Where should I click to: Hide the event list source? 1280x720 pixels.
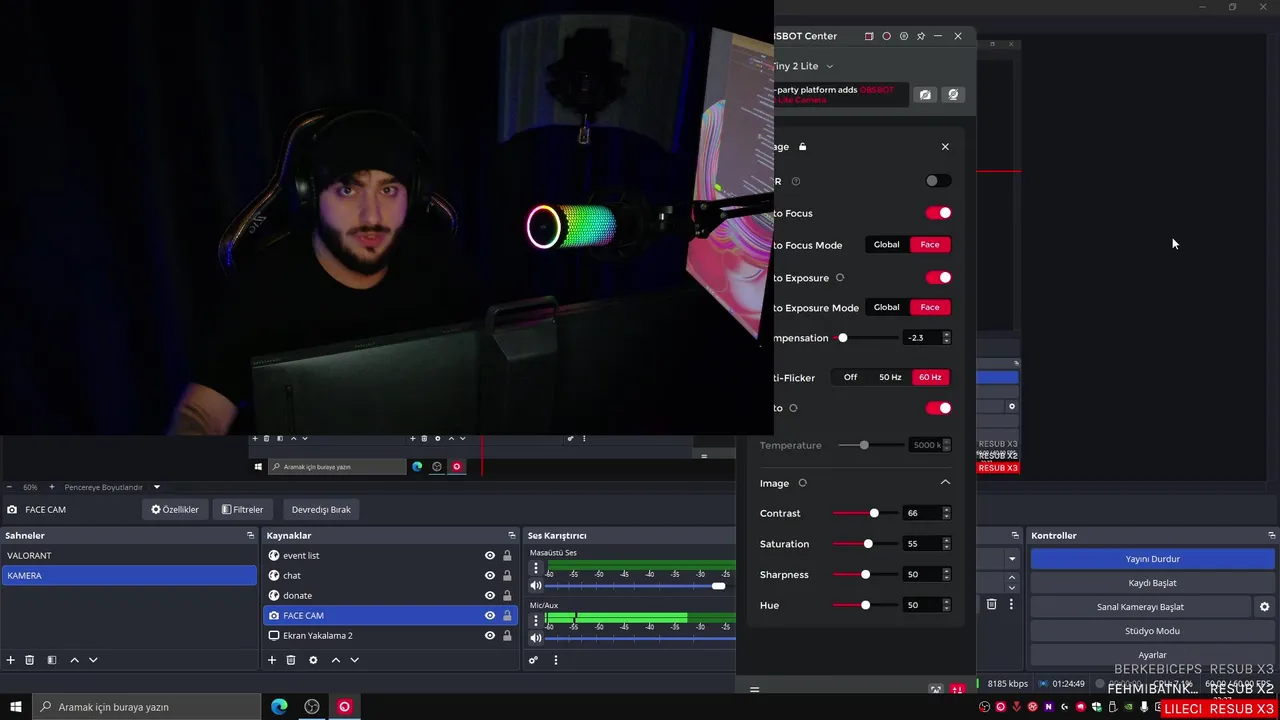(490, 556)
